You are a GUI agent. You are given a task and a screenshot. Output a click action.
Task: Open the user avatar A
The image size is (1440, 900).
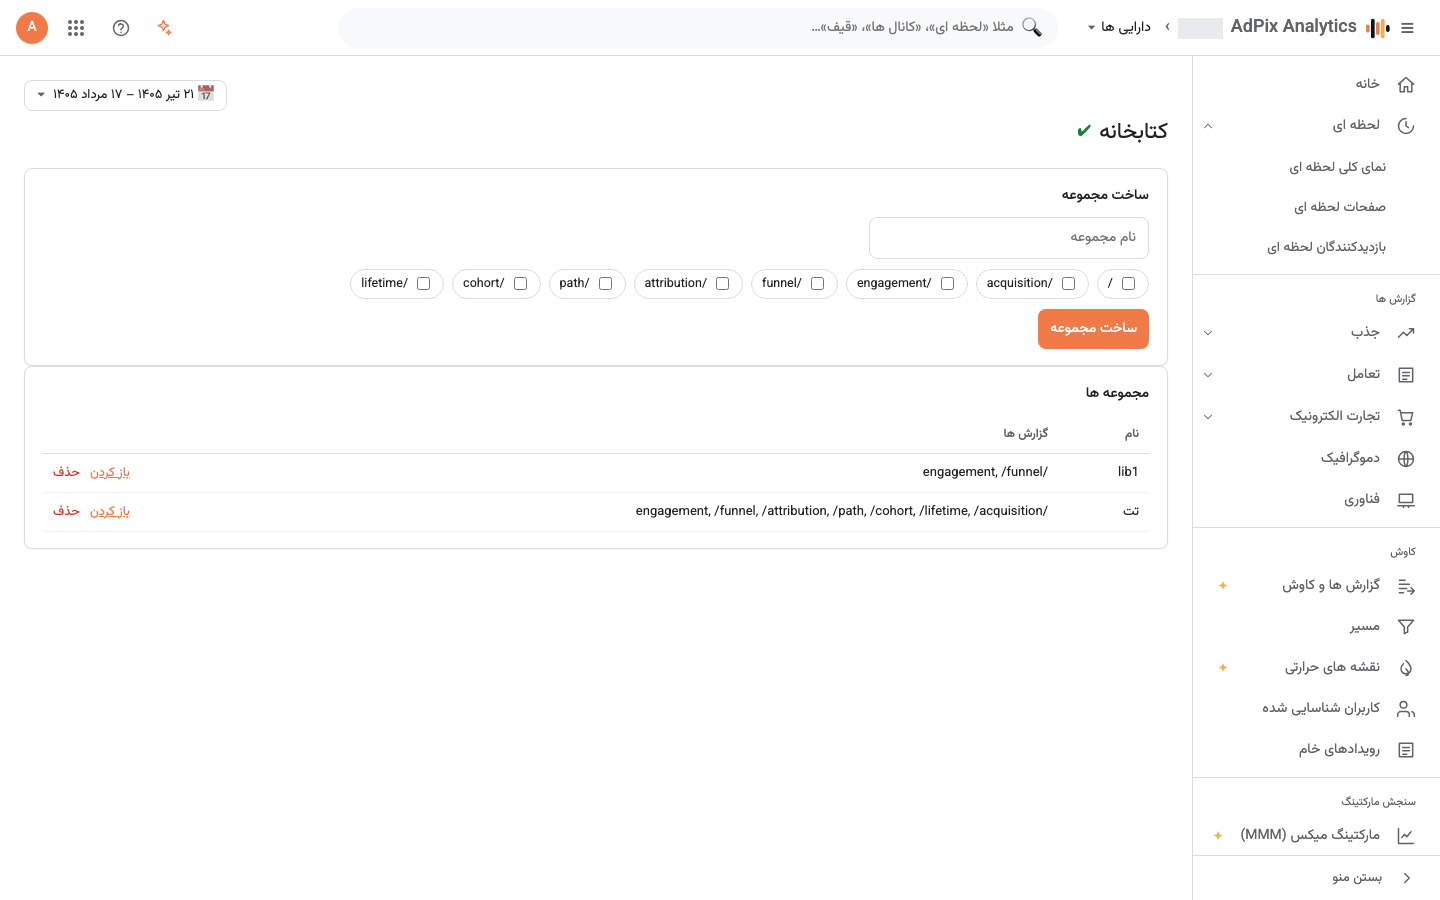point(32,28)
